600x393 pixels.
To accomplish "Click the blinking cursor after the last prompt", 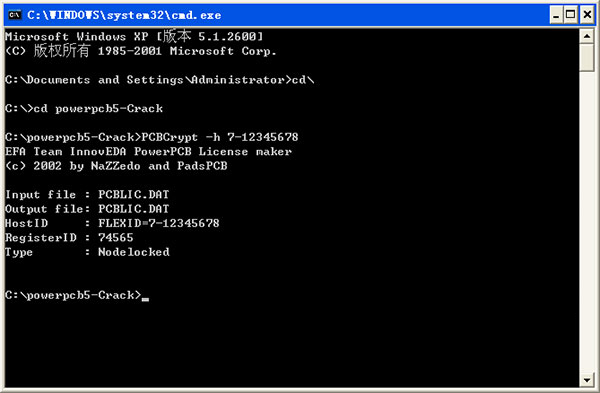I will click(x=145, y=299).
